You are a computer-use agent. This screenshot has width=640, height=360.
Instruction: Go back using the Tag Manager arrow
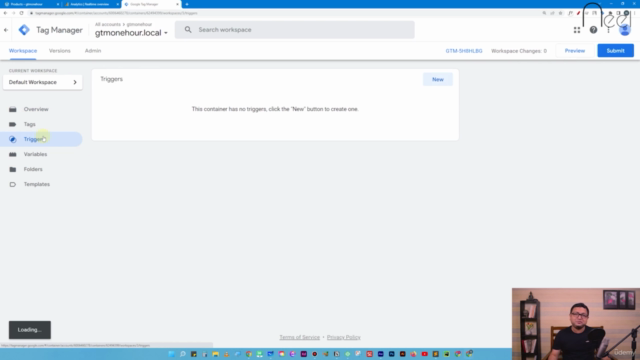(6, 30)
